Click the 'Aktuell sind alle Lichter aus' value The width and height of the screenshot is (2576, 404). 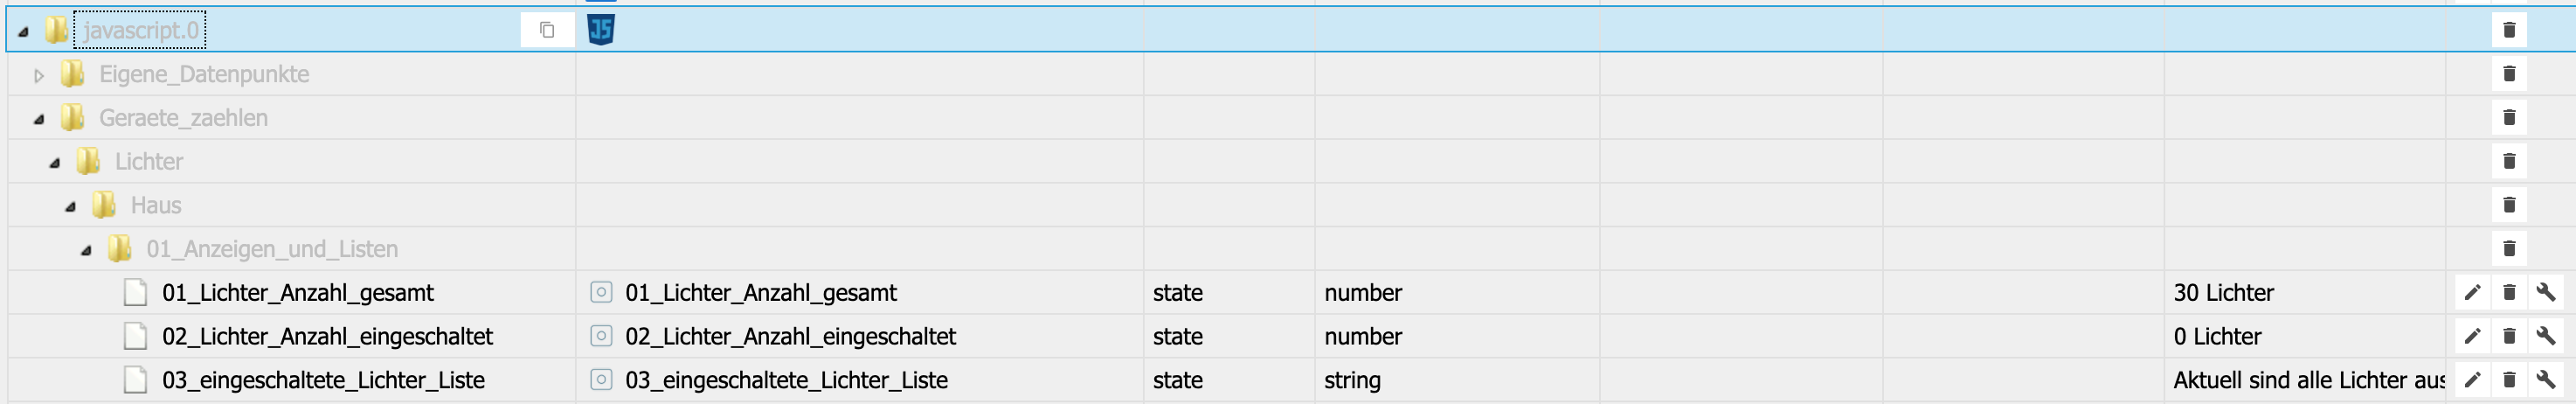click(x=2308, y=380)
